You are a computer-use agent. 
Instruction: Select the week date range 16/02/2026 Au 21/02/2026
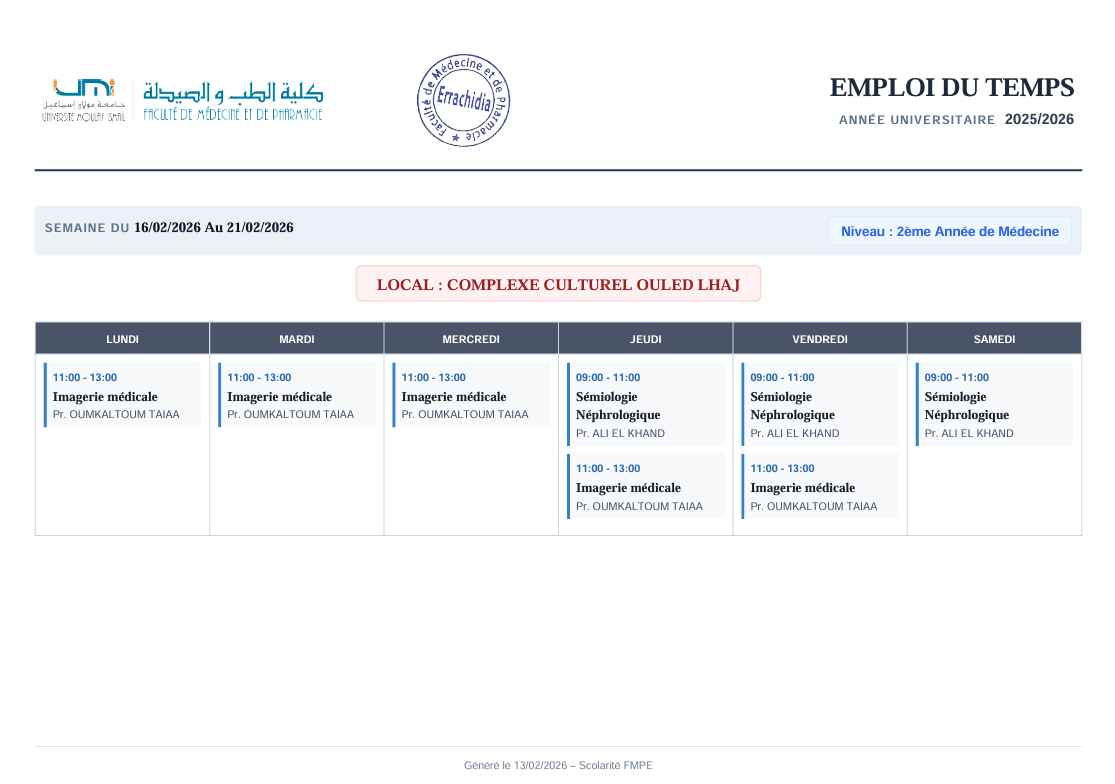pos(213,228)
